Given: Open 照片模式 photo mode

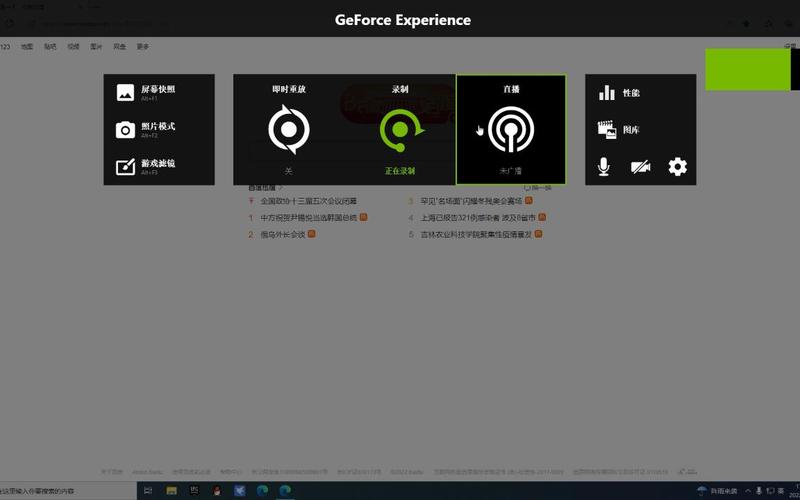Looking at the screenshot, I should [147, 130].
